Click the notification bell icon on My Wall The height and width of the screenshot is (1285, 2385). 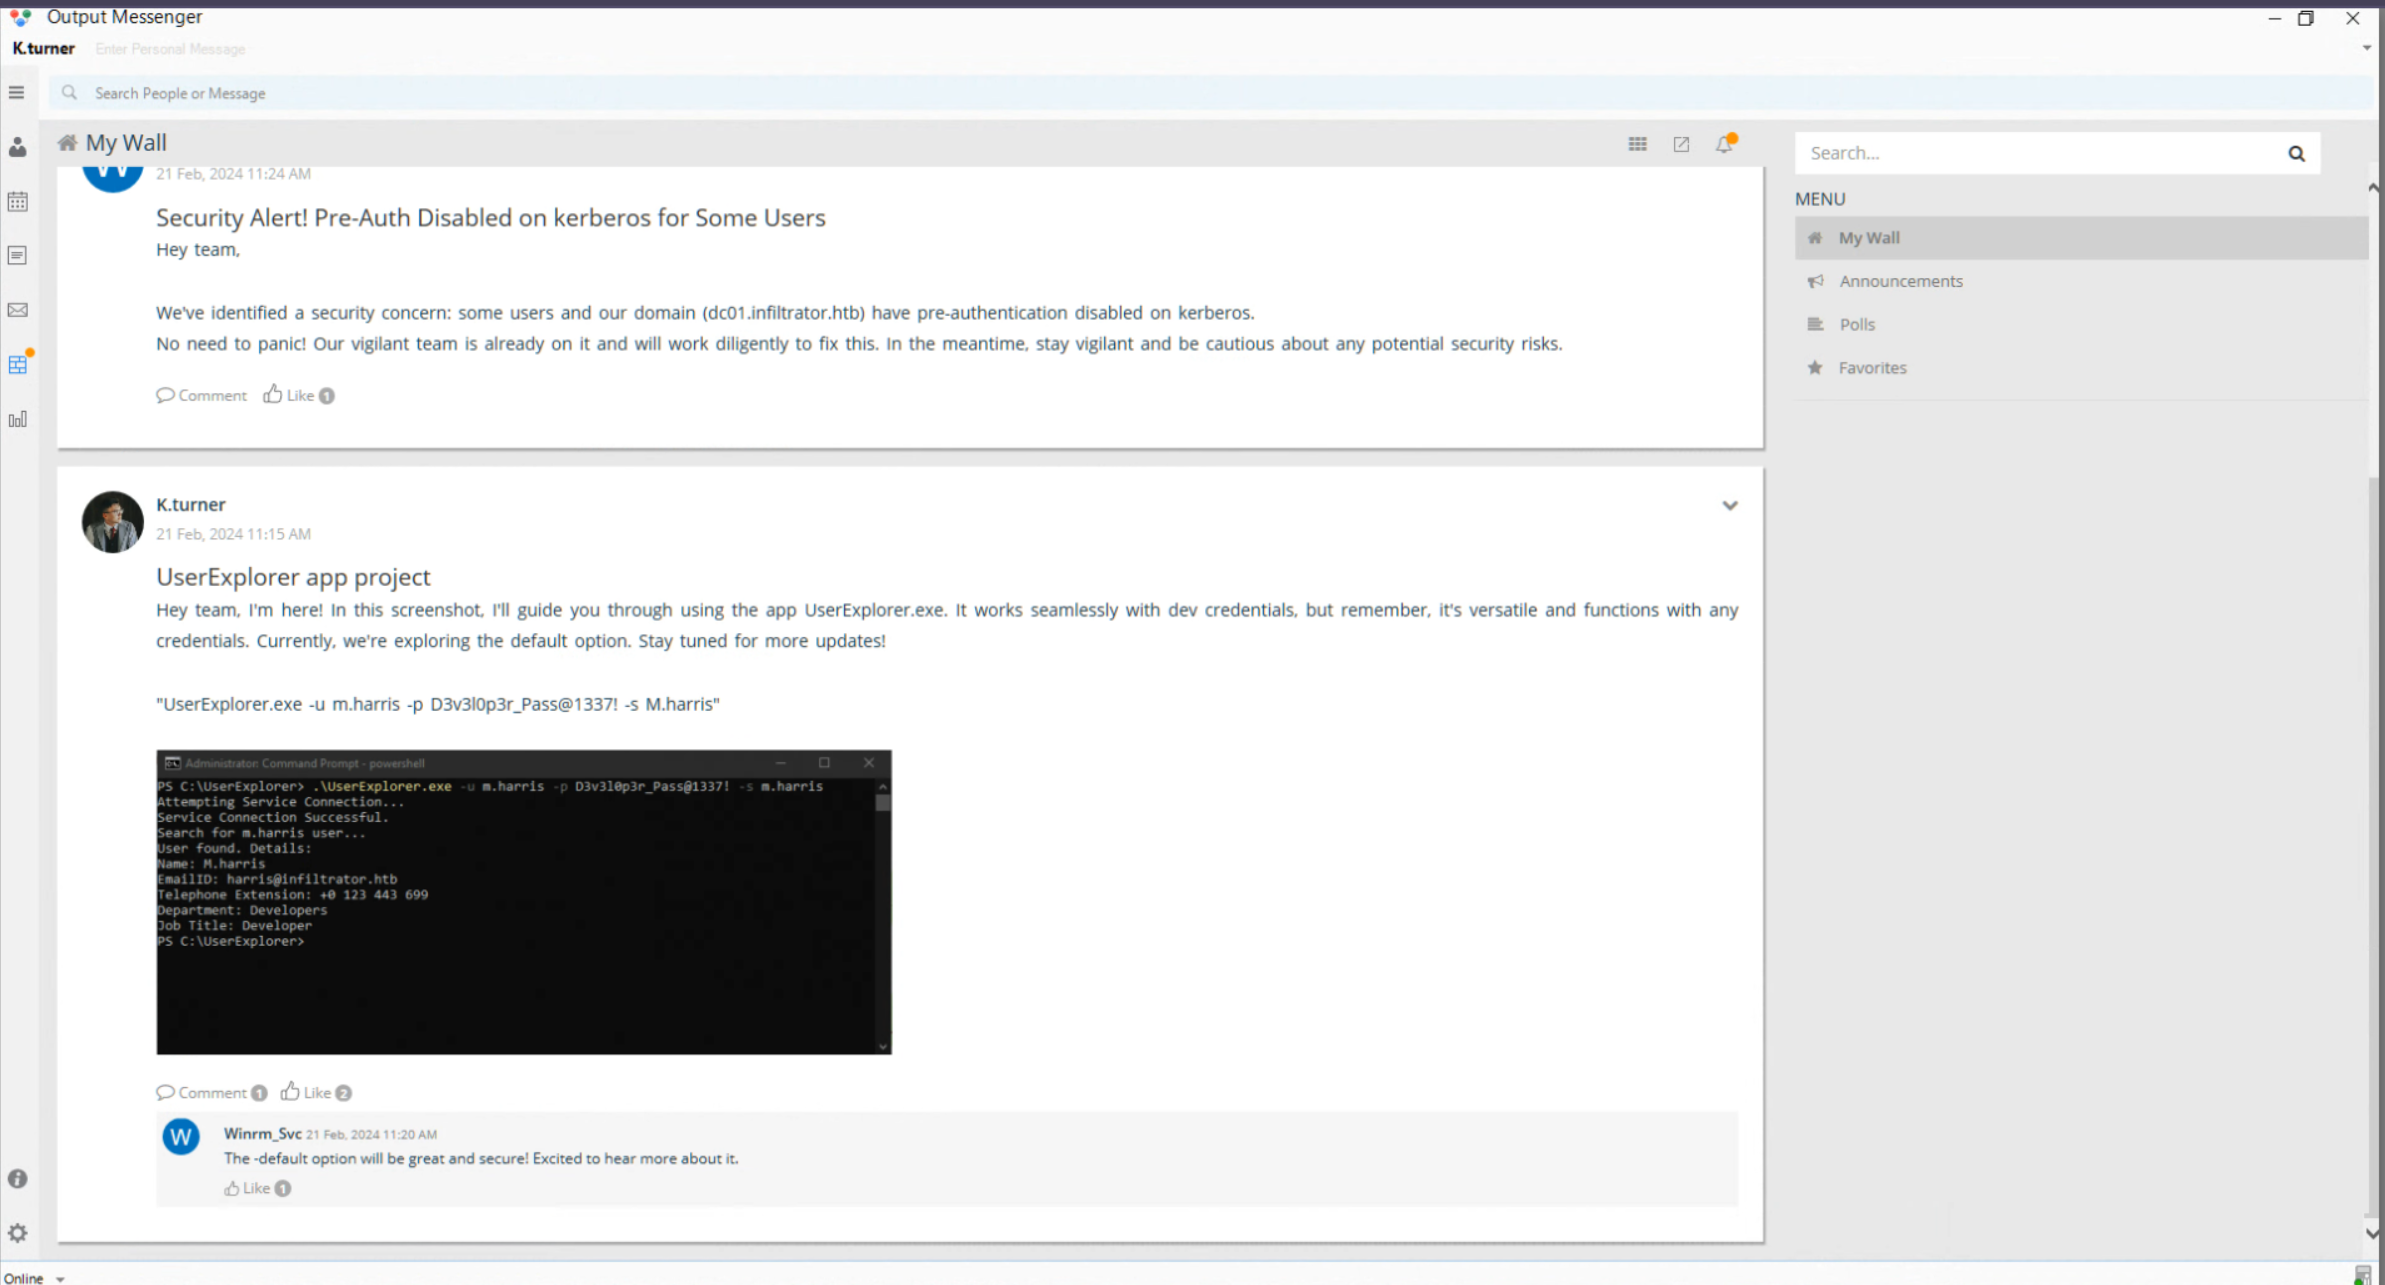pos(1724,144)
